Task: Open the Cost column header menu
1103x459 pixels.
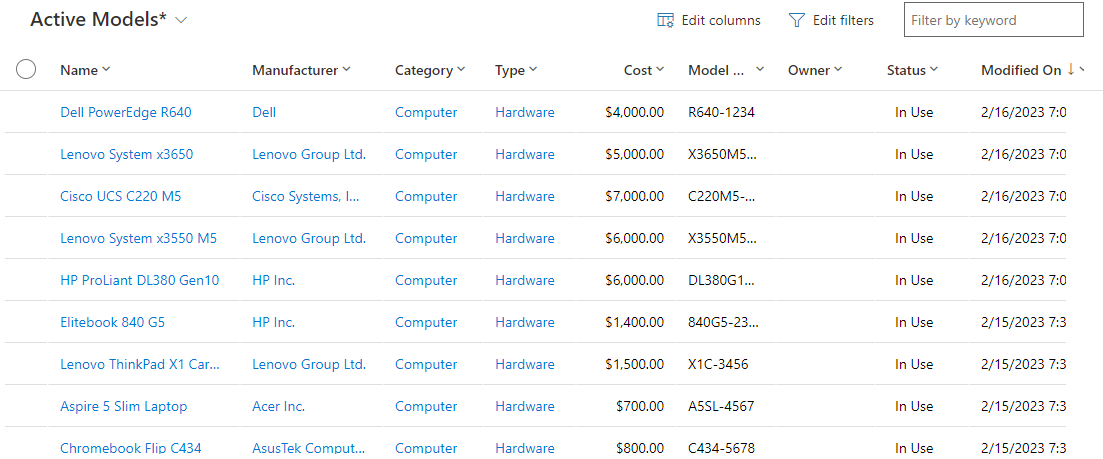Action: (660, 69)
